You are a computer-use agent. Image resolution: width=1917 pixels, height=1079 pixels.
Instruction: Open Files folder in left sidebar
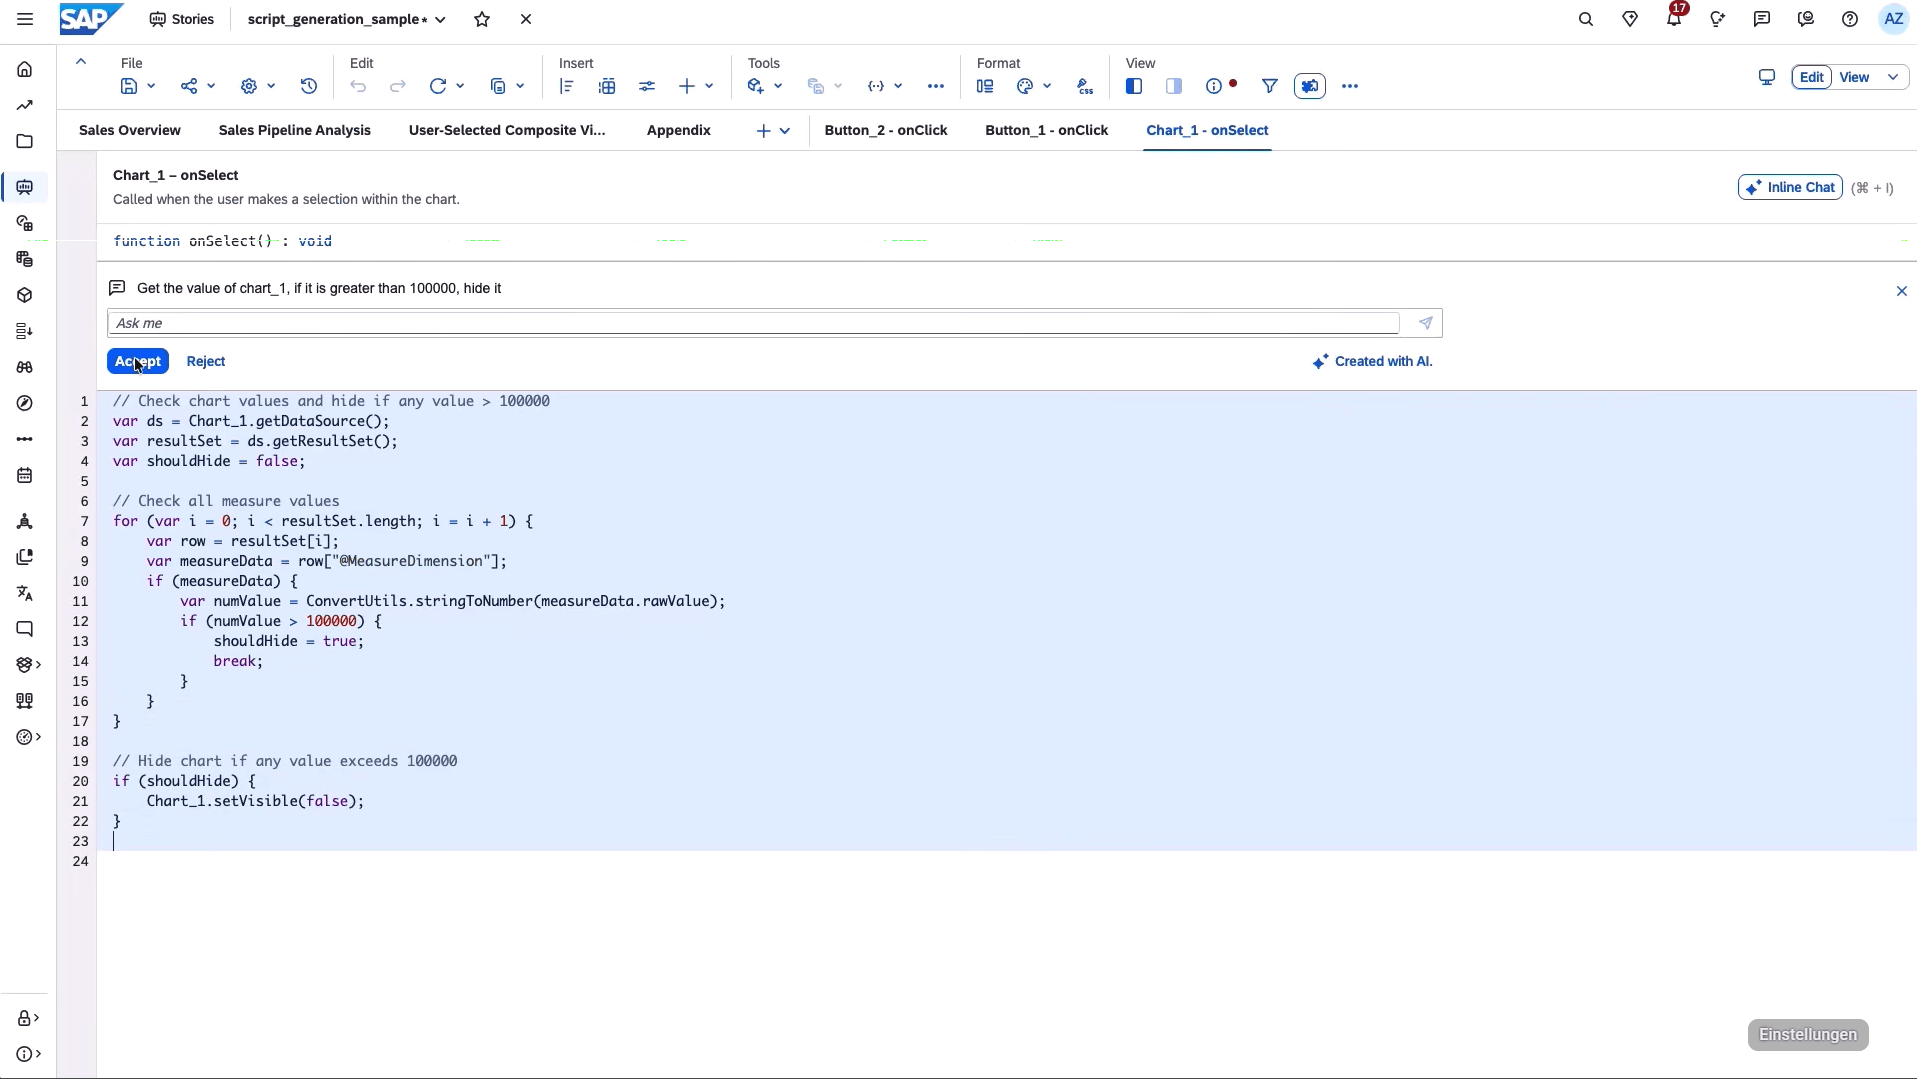[x=25, y=141]
